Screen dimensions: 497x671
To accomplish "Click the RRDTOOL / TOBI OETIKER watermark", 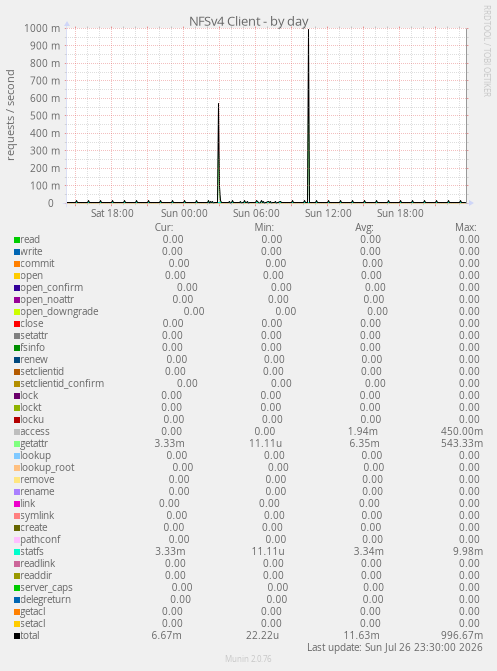I will [x=487, y=51].
